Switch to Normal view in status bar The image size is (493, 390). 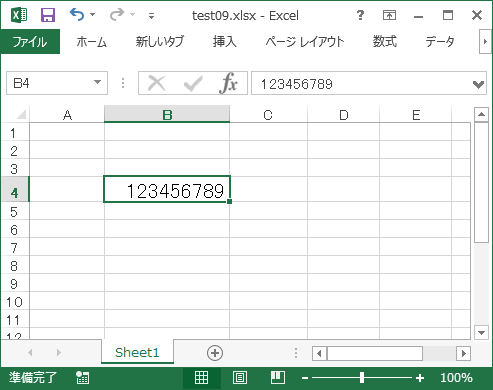(201, 378)
